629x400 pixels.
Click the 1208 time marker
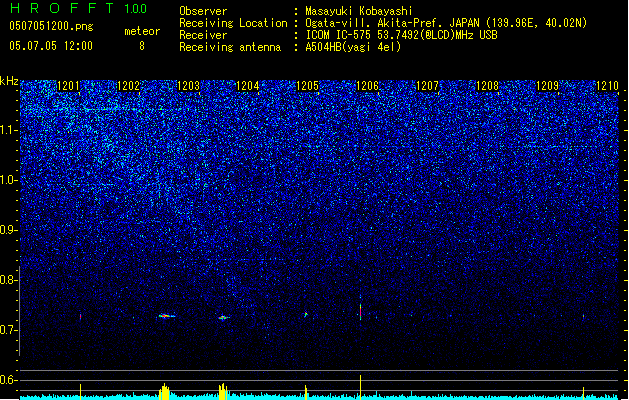click(487, 85)
